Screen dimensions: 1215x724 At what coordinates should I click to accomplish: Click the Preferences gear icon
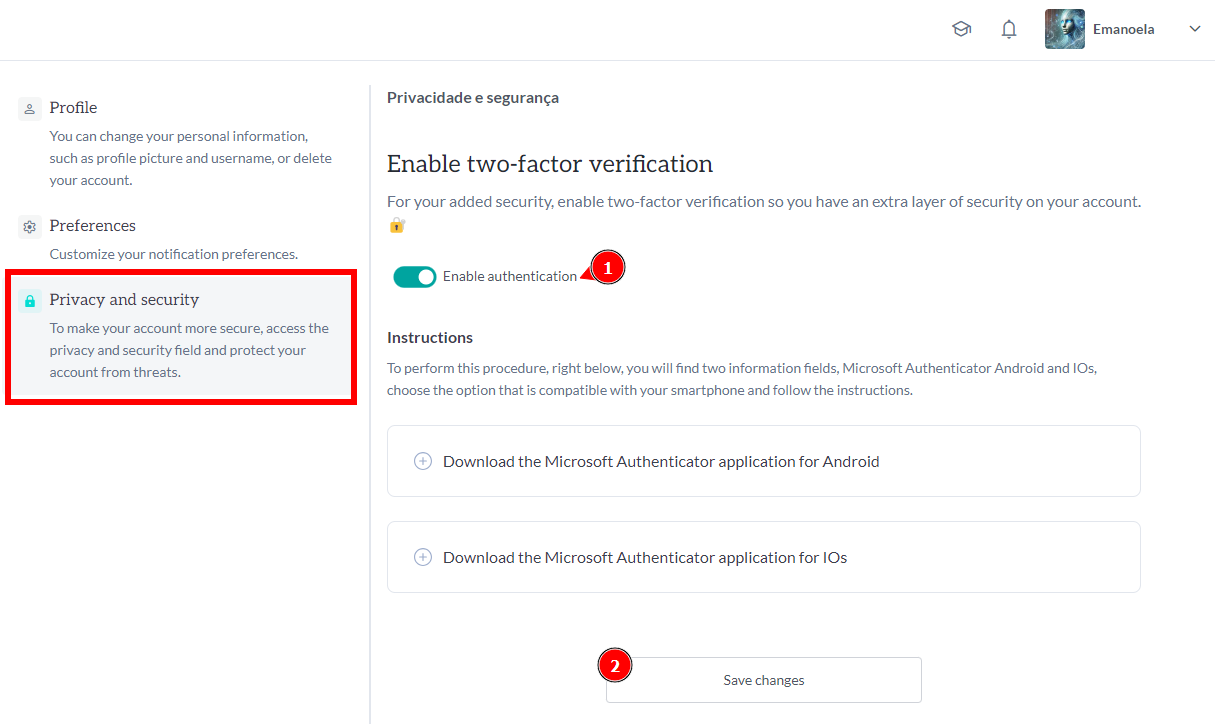pos(28,225)
